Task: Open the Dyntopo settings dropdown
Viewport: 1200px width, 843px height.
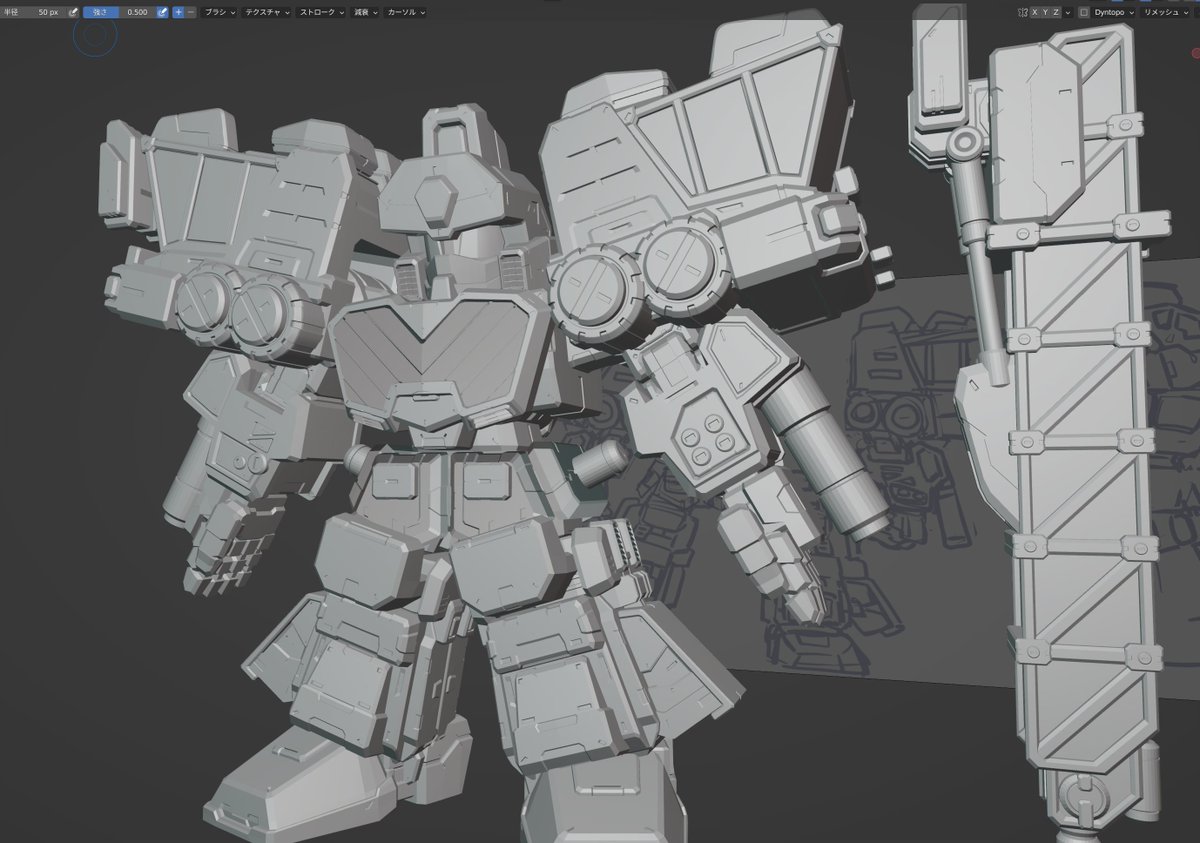Action: (1114, 12)
